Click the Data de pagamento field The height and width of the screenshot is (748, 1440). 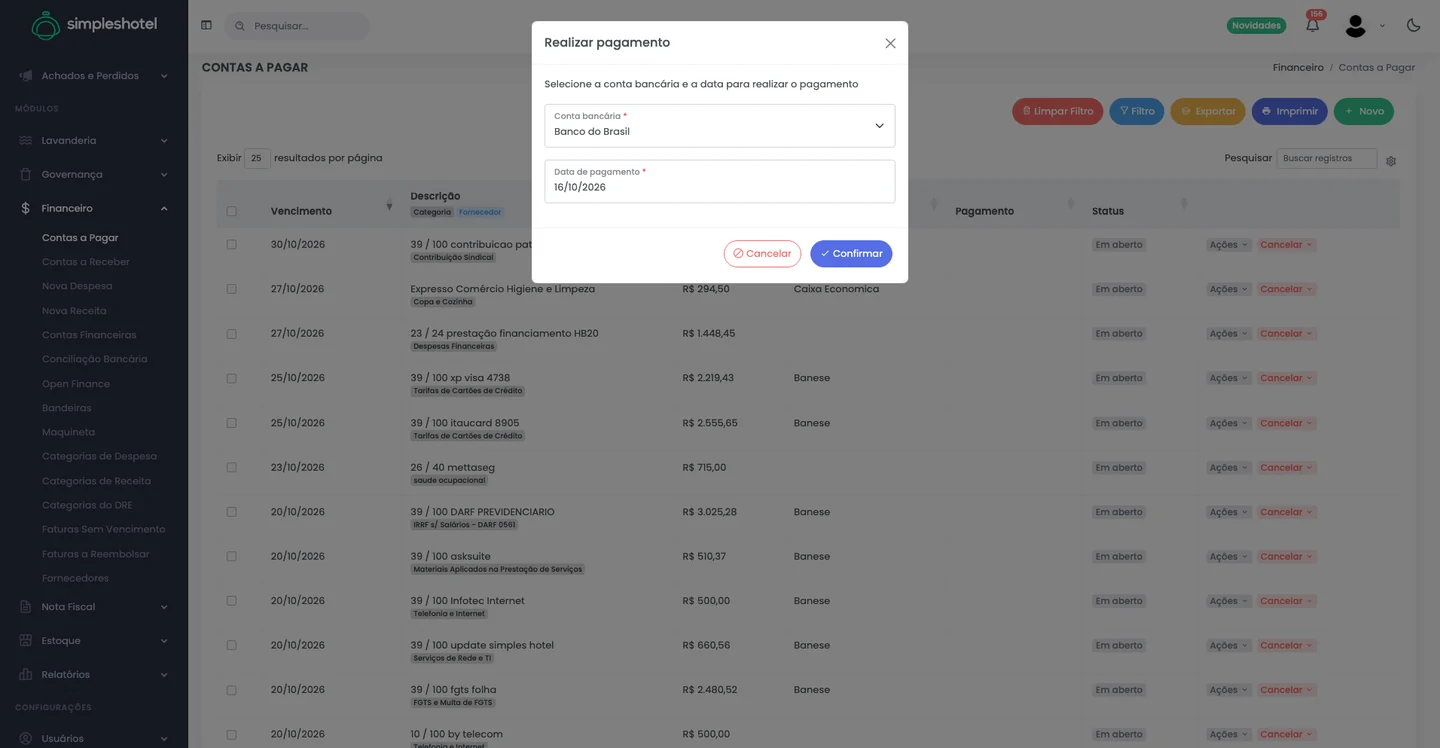click(x=720, y=181)
